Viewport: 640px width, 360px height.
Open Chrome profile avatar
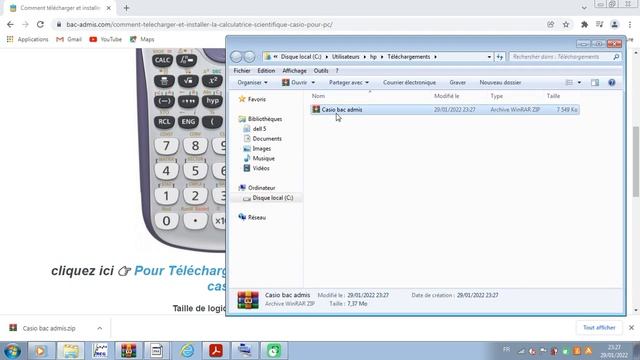click(614, 24)
